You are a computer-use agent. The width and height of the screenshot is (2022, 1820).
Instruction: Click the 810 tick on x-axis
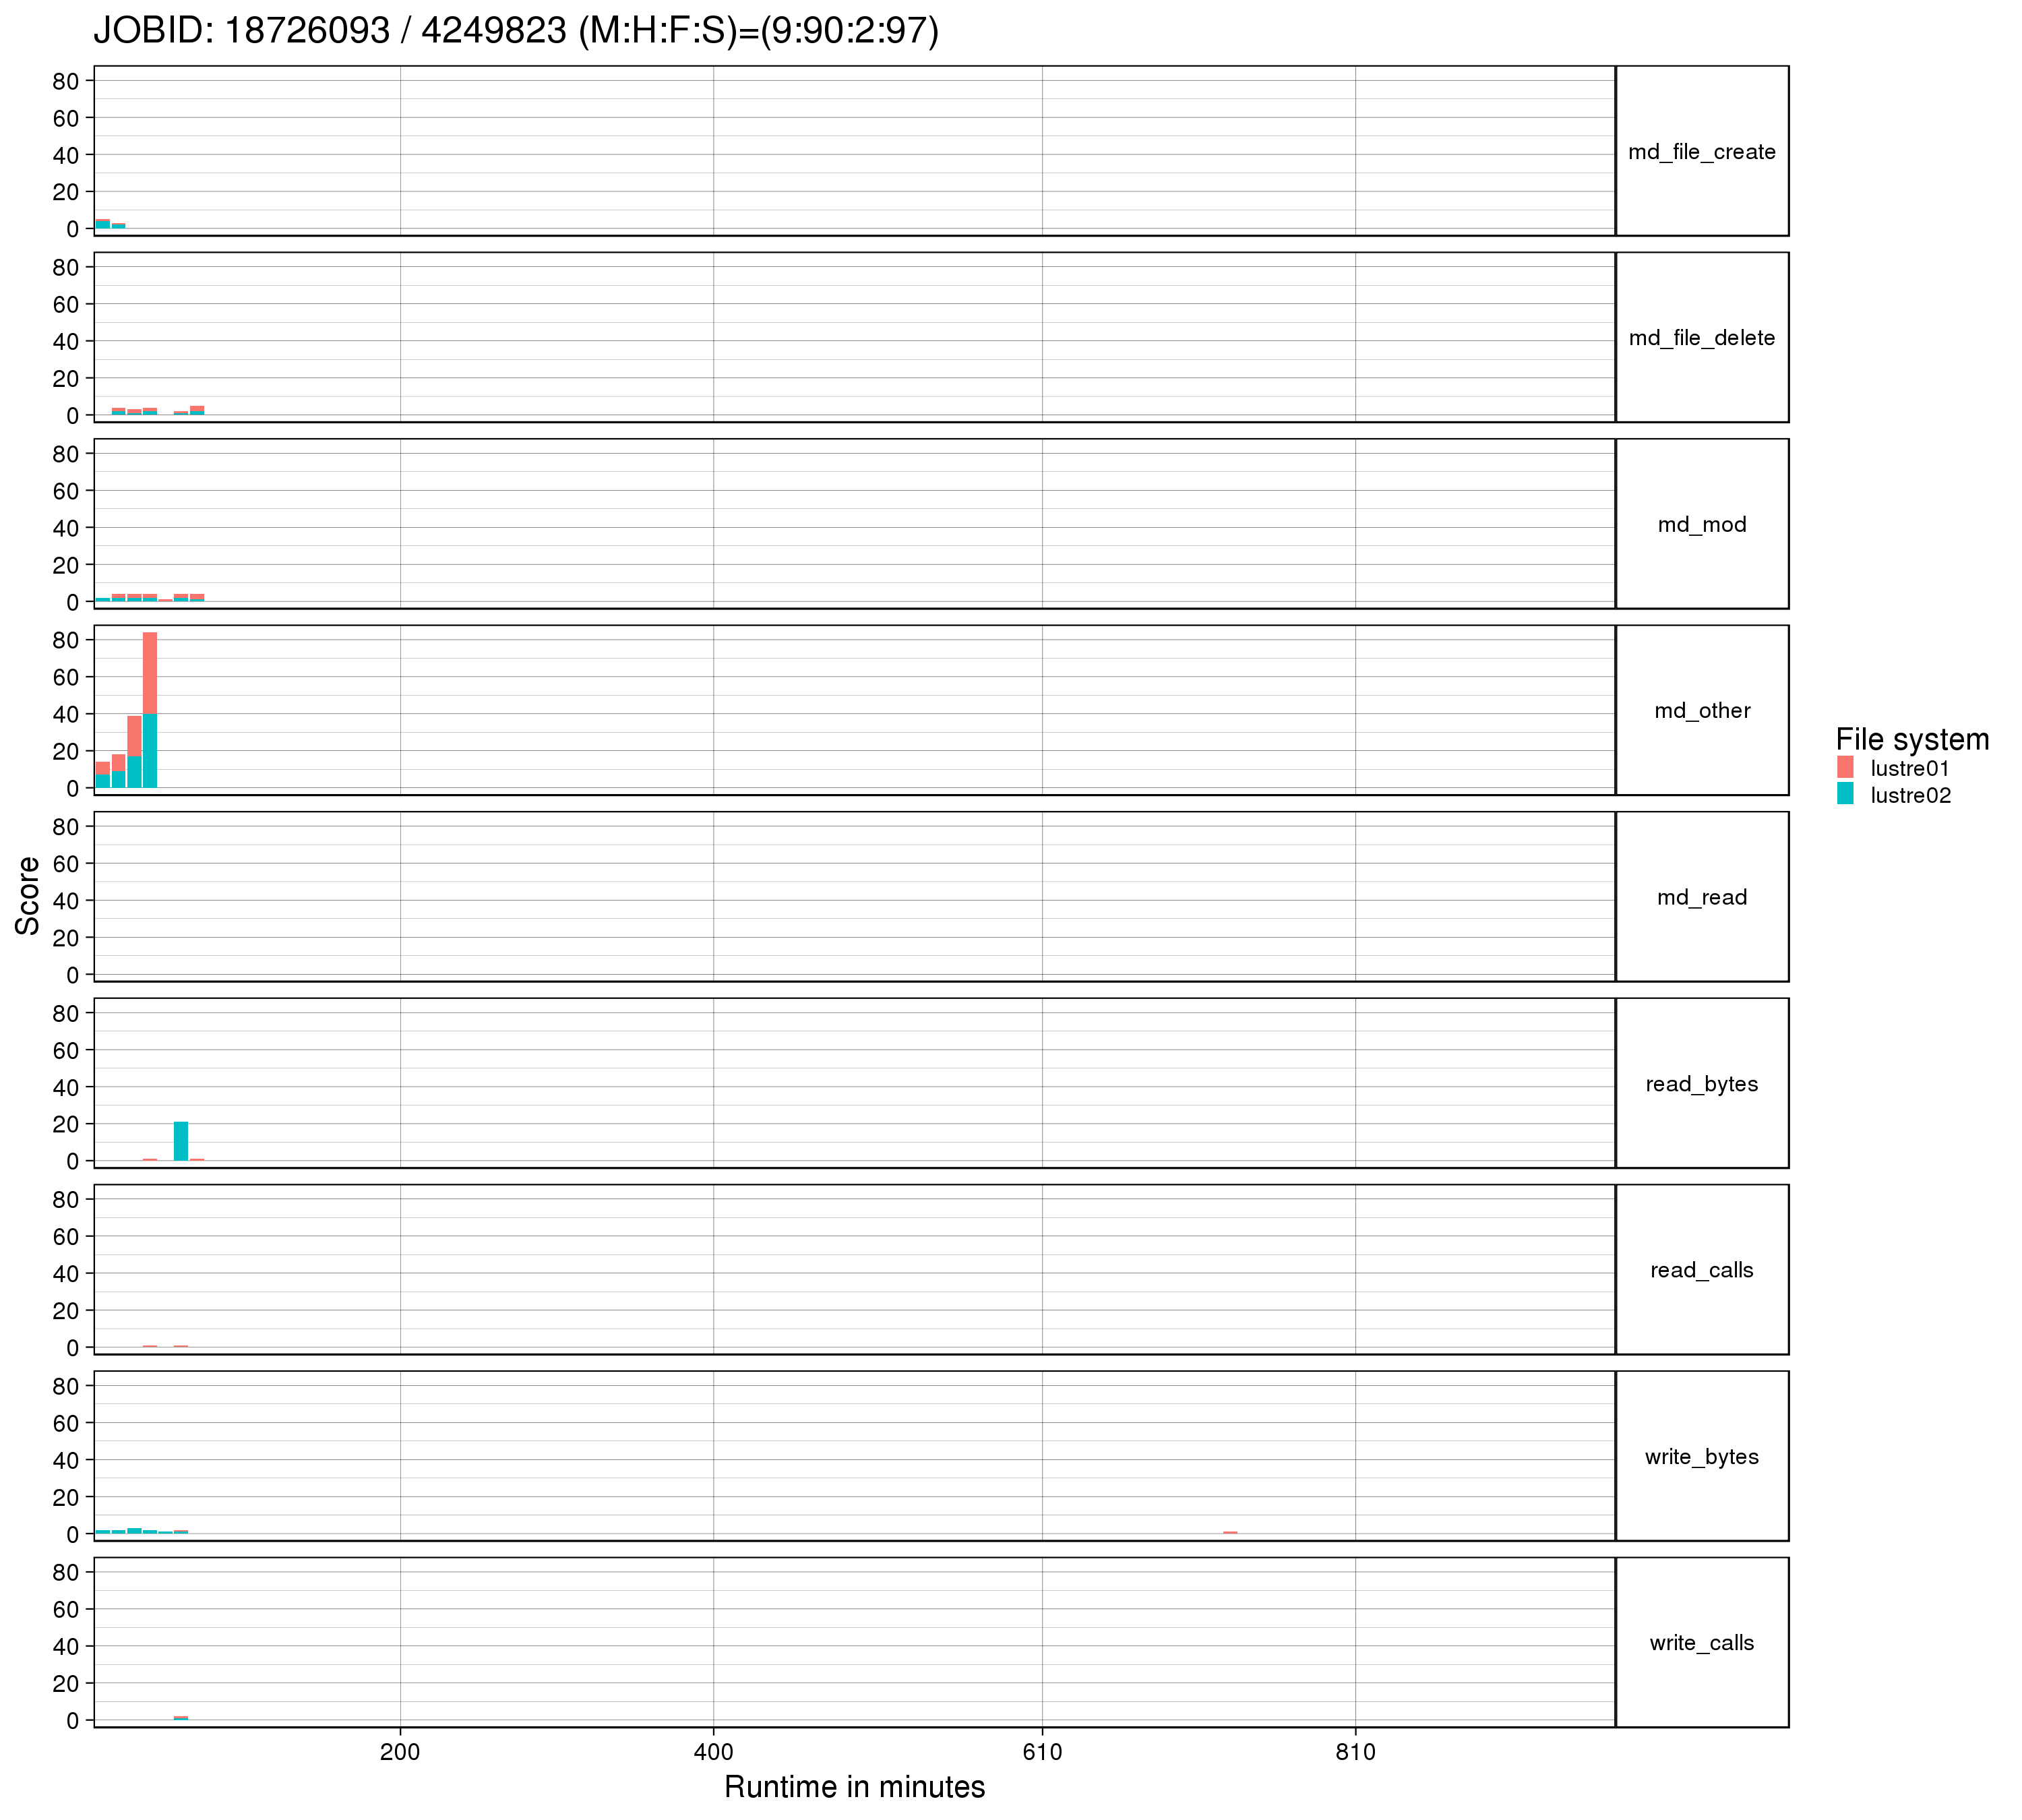[1355, 1752]
